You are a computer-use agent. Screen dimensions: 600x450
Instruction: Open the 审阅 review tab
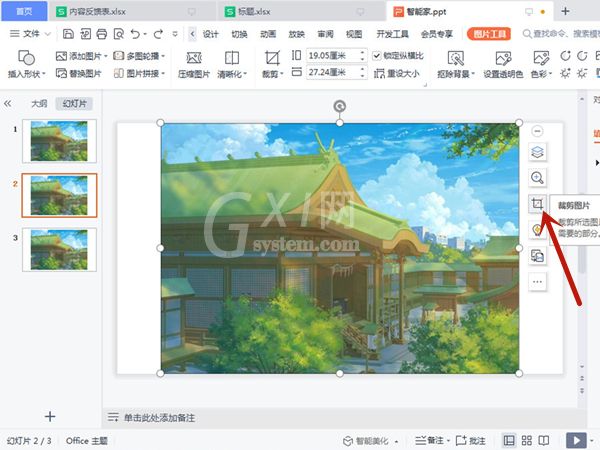[x=326, y=34]
